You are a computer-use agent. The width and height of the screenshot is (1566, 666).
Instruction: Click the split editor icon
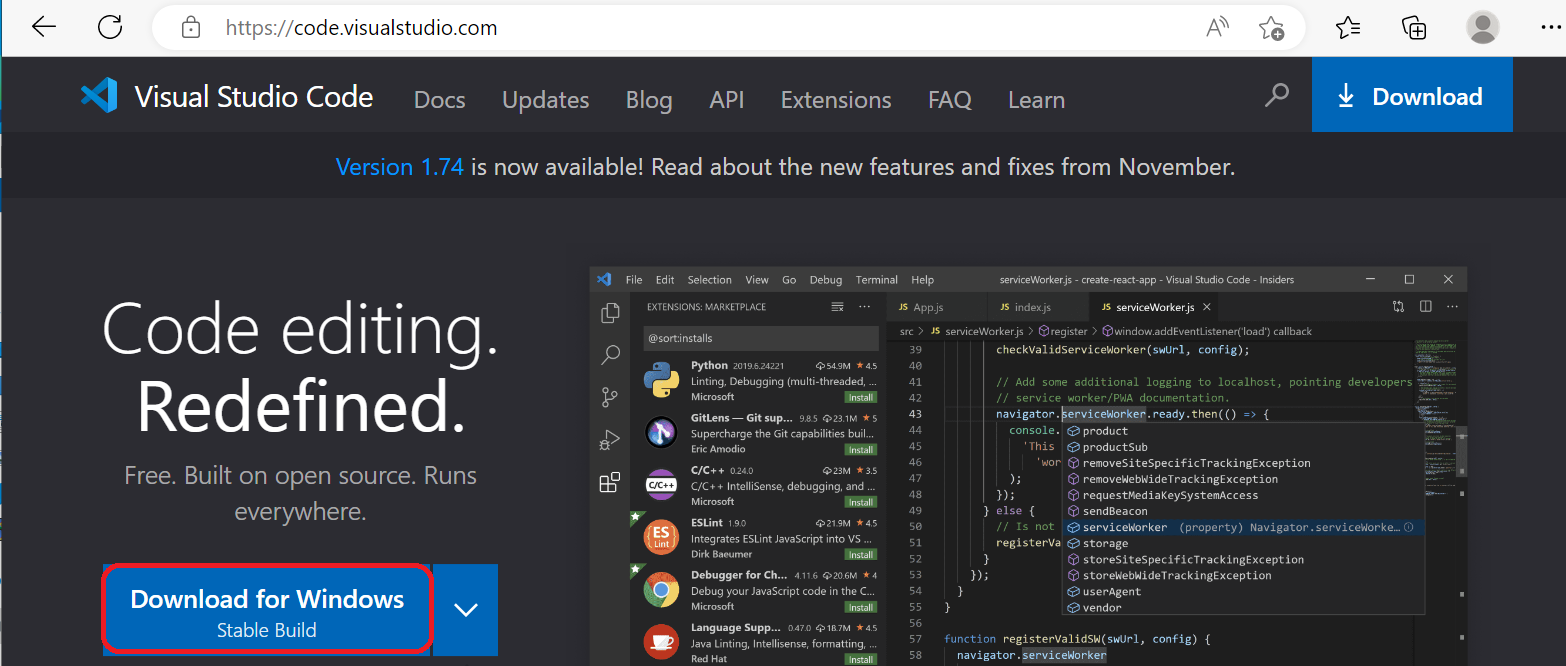(1426, 307)
